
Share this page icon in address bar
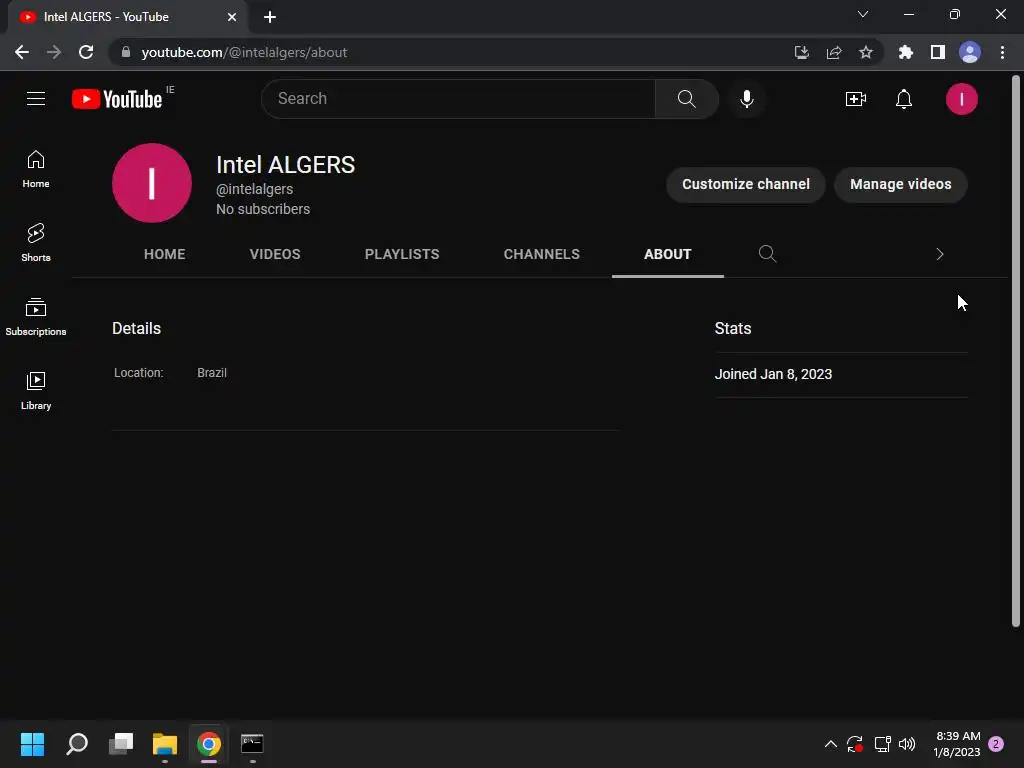click(x=834, y=52)
